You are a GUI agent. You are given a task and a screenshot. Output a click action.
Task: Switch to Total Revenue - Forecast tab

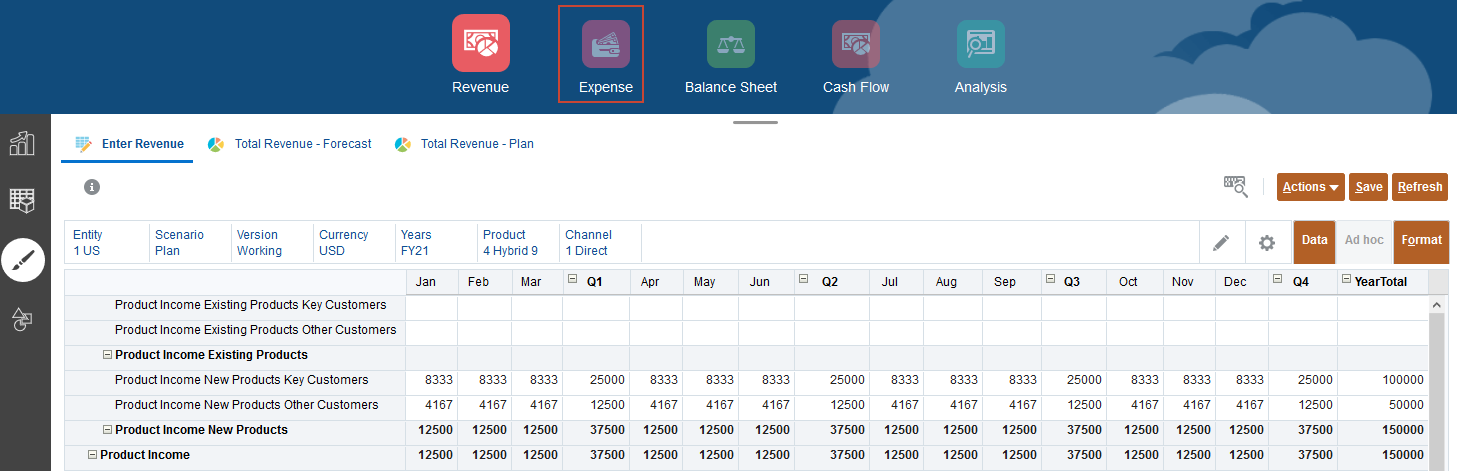pos(302,144)
